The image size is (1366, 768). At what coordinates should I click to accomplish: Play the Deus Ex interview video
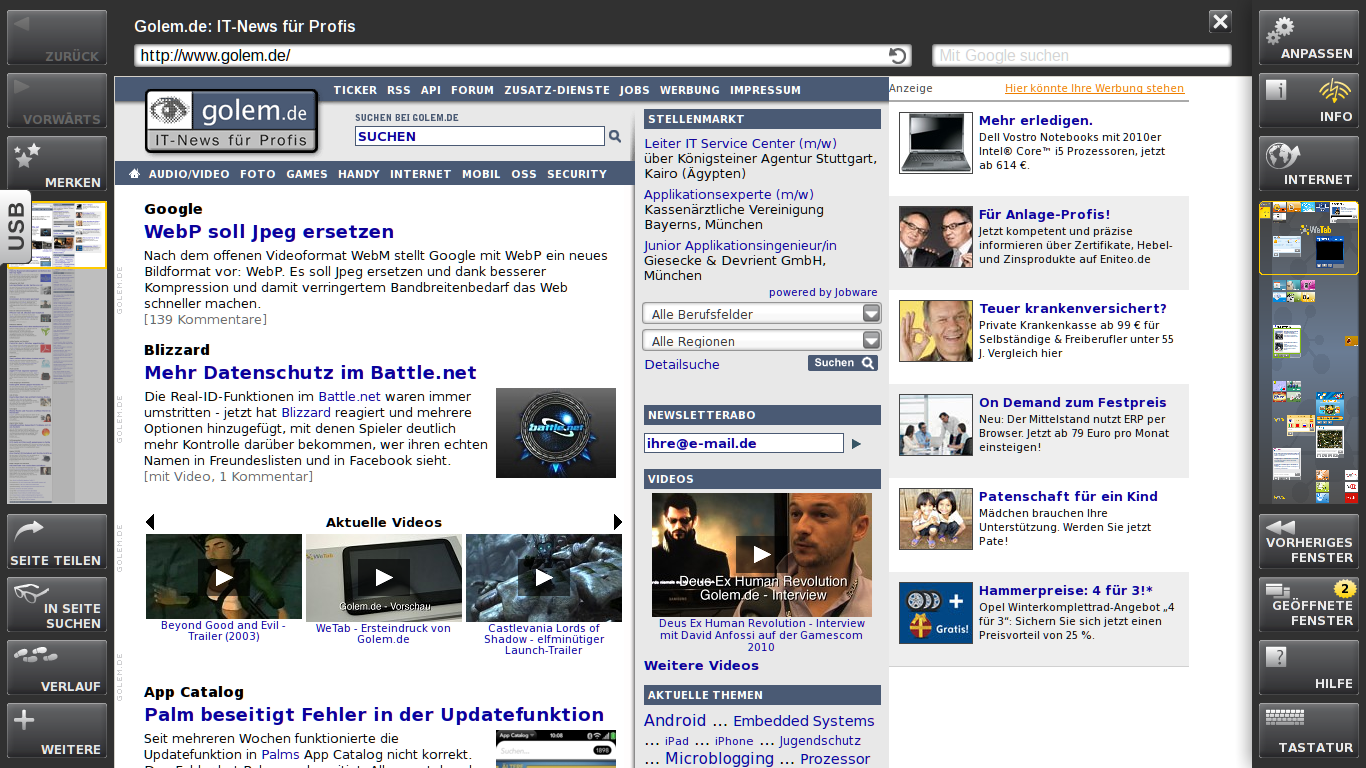click(761, 554)
